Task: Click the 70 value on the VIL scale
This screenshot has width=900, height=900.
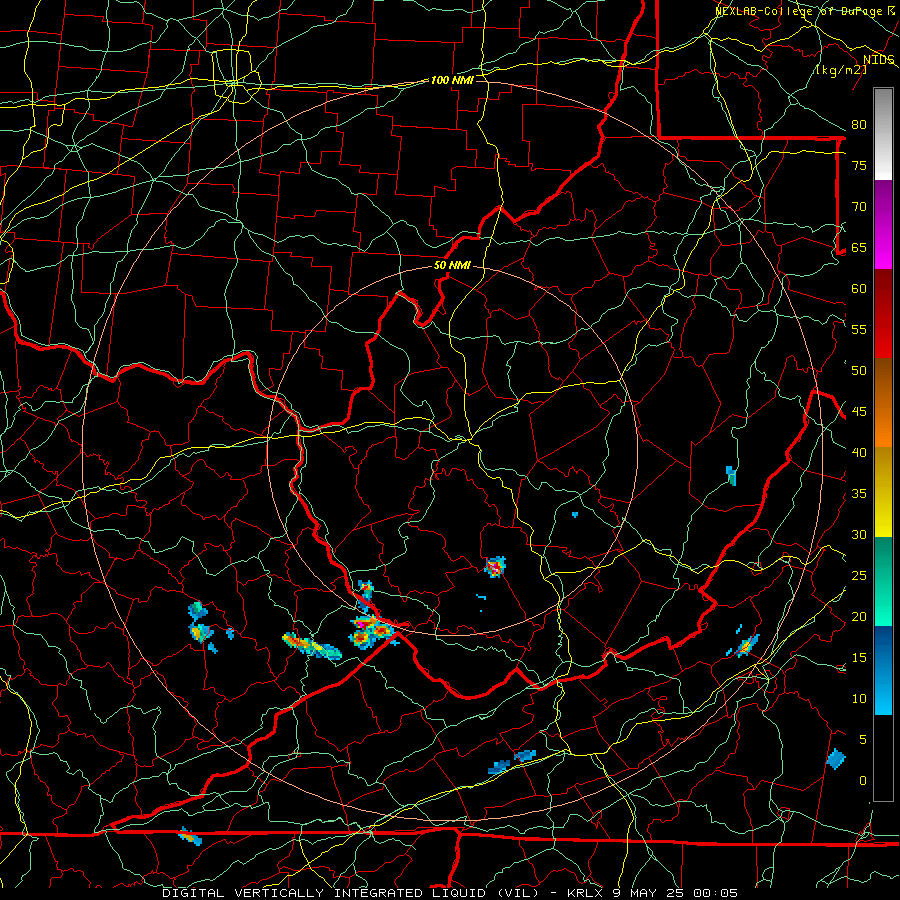Action: click(x=859, y=207)
